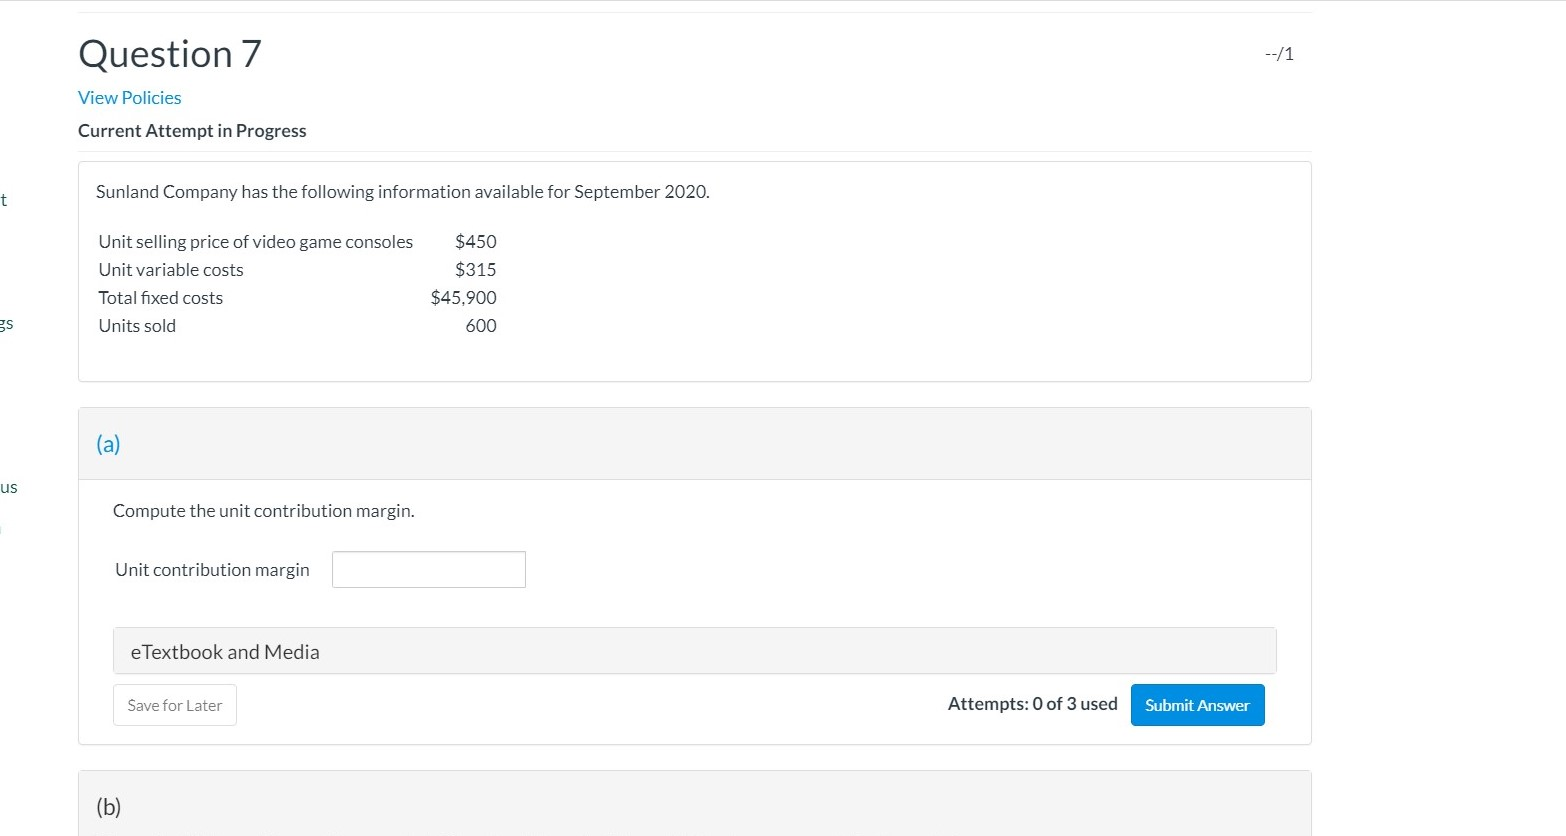Viewport: 1566px width, 836px height.
Task: Click the Current Attempt in Progress label
Action: pos(192,130)
